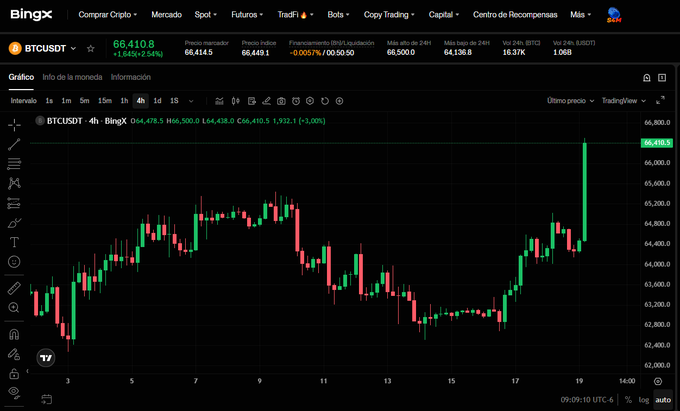Toggle magnet snapping mode
Image resolution: width=680 pixels, height=411 pixels.
14,334
